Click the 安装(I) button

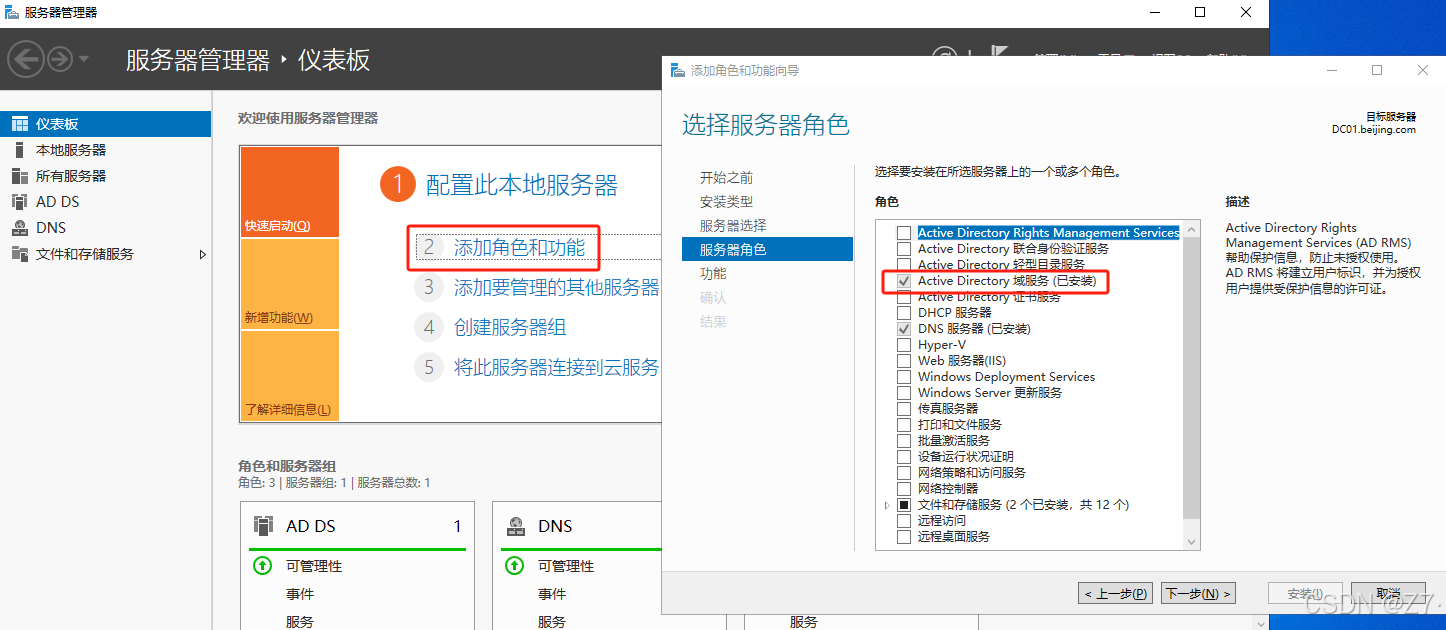(1305, 593)
